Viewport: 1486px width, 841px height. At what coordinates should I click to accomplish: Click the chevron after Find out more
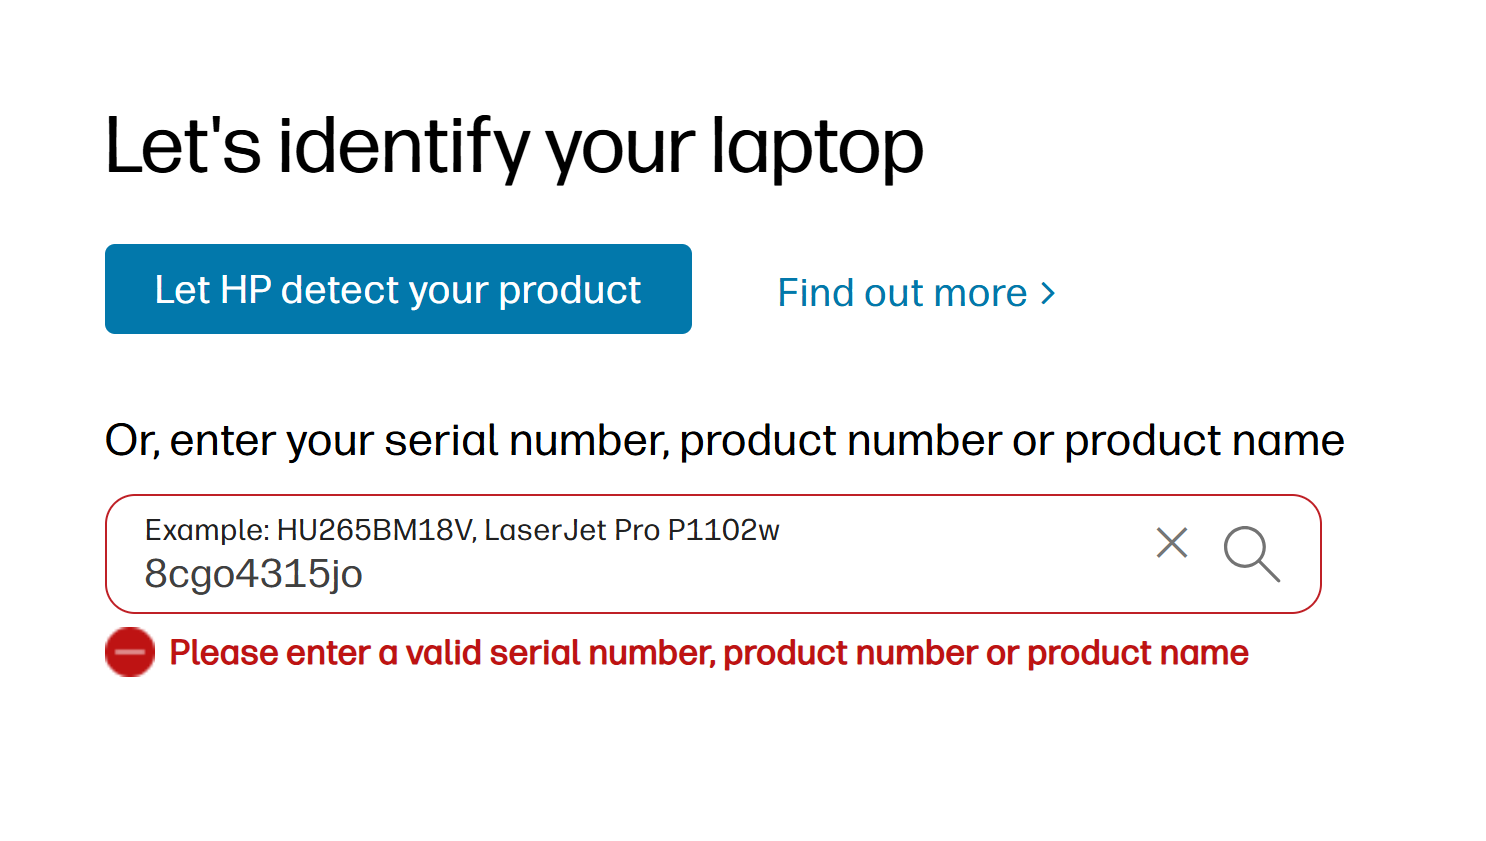[1048, 293]
